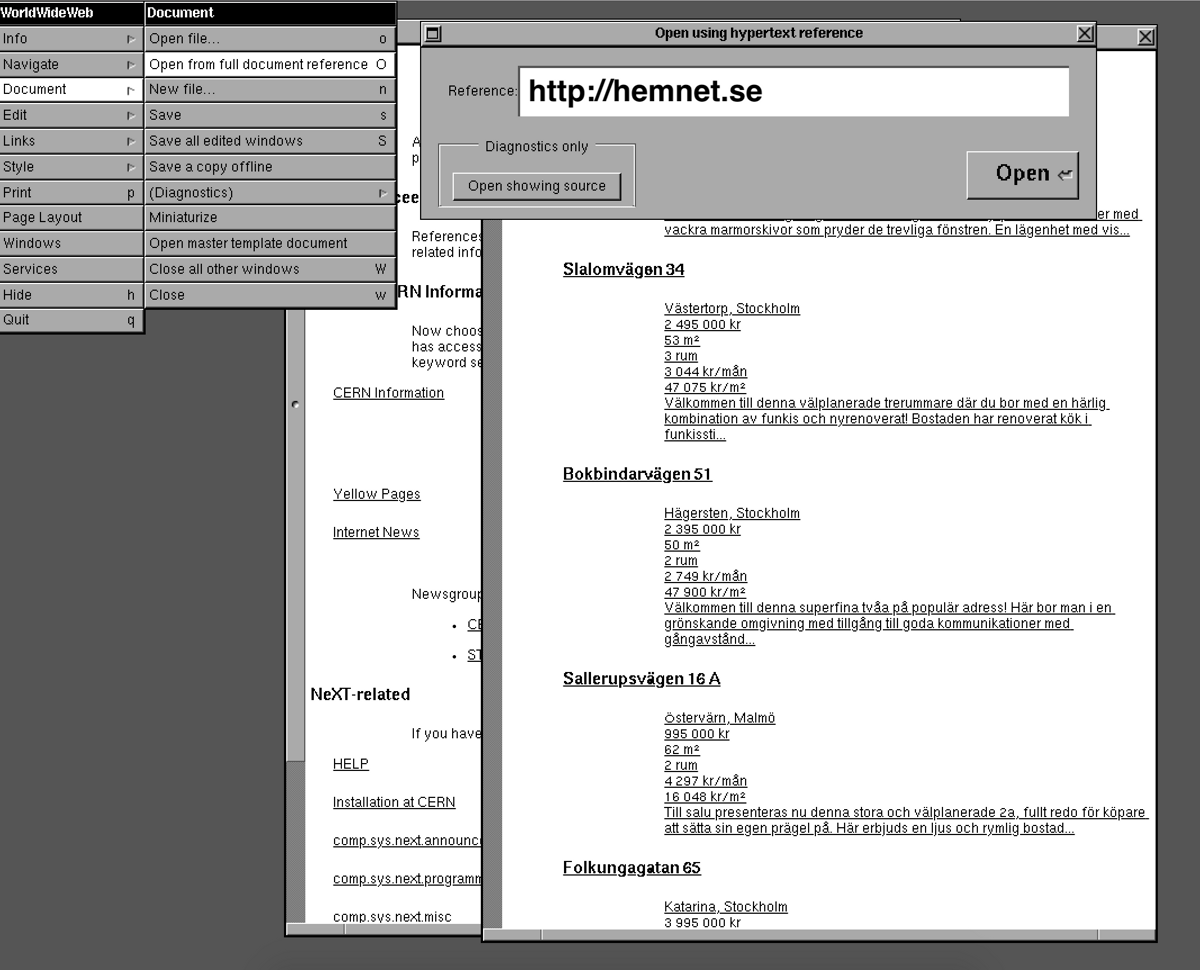Click the 3 044 kr/mån fee link

coord(705,372)
